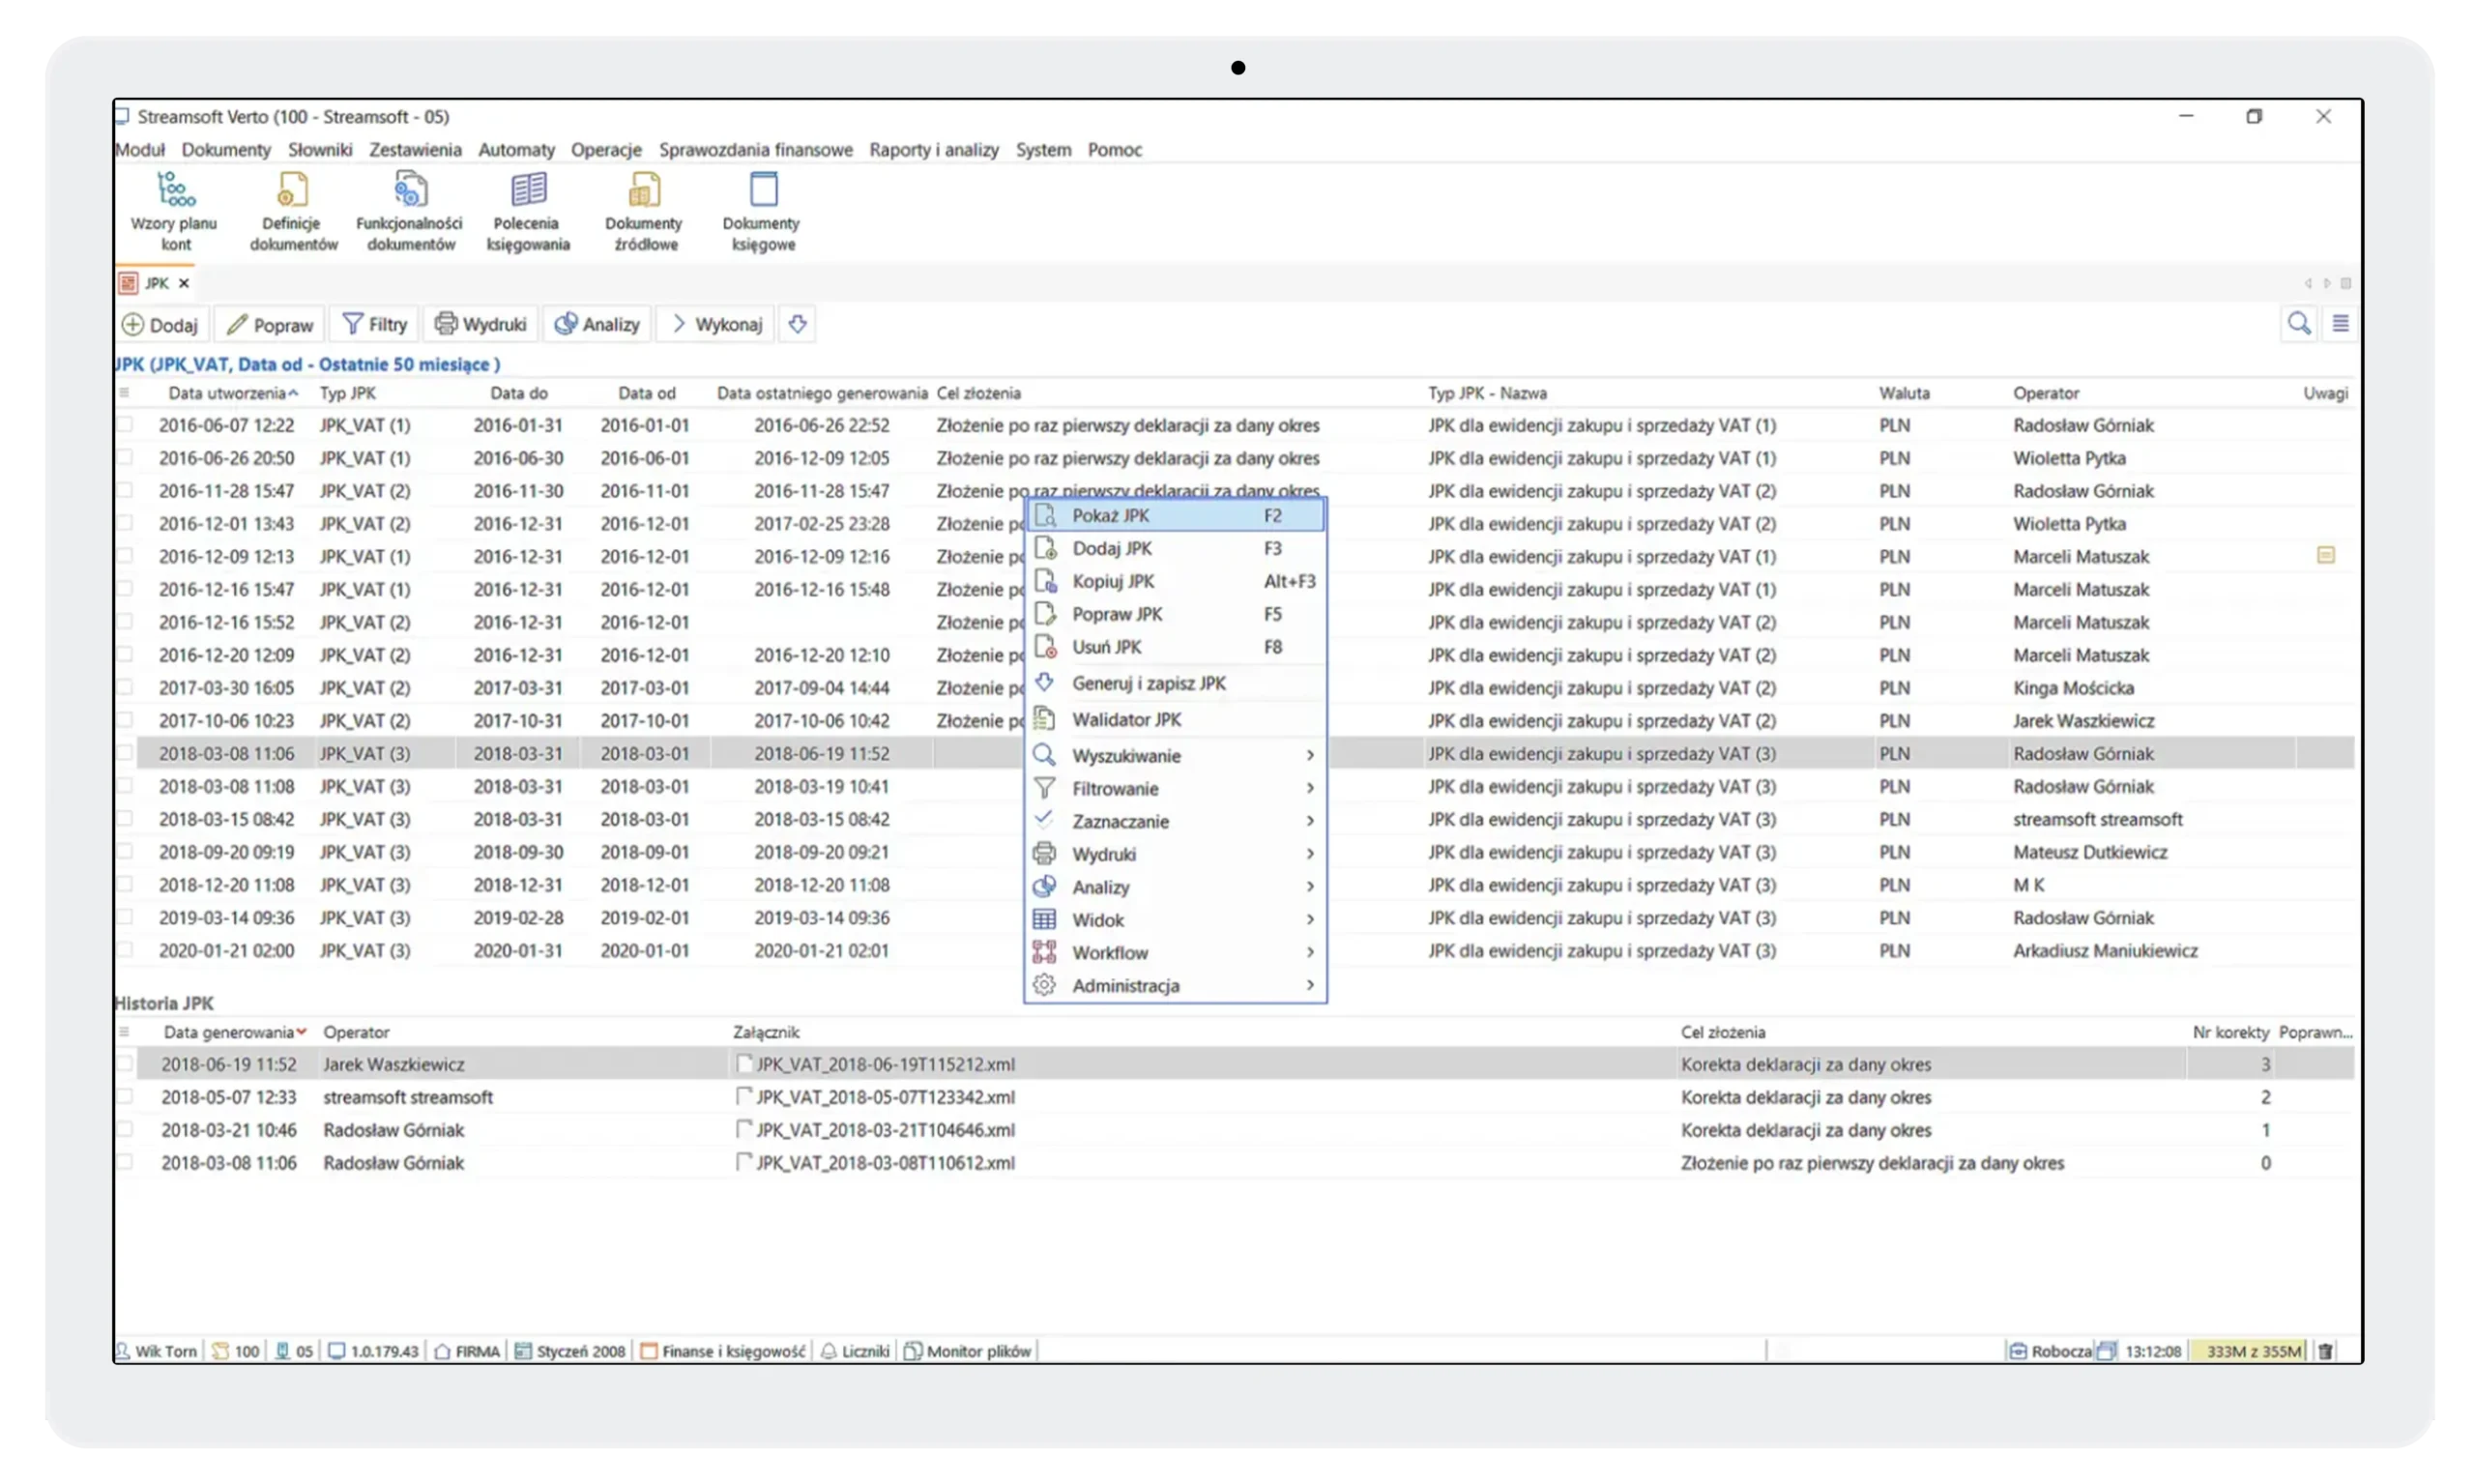Open Dokumenty źródłowe icon
Image resolution: width=2475 pixels, height=1484 pixels.
point(645,190)
